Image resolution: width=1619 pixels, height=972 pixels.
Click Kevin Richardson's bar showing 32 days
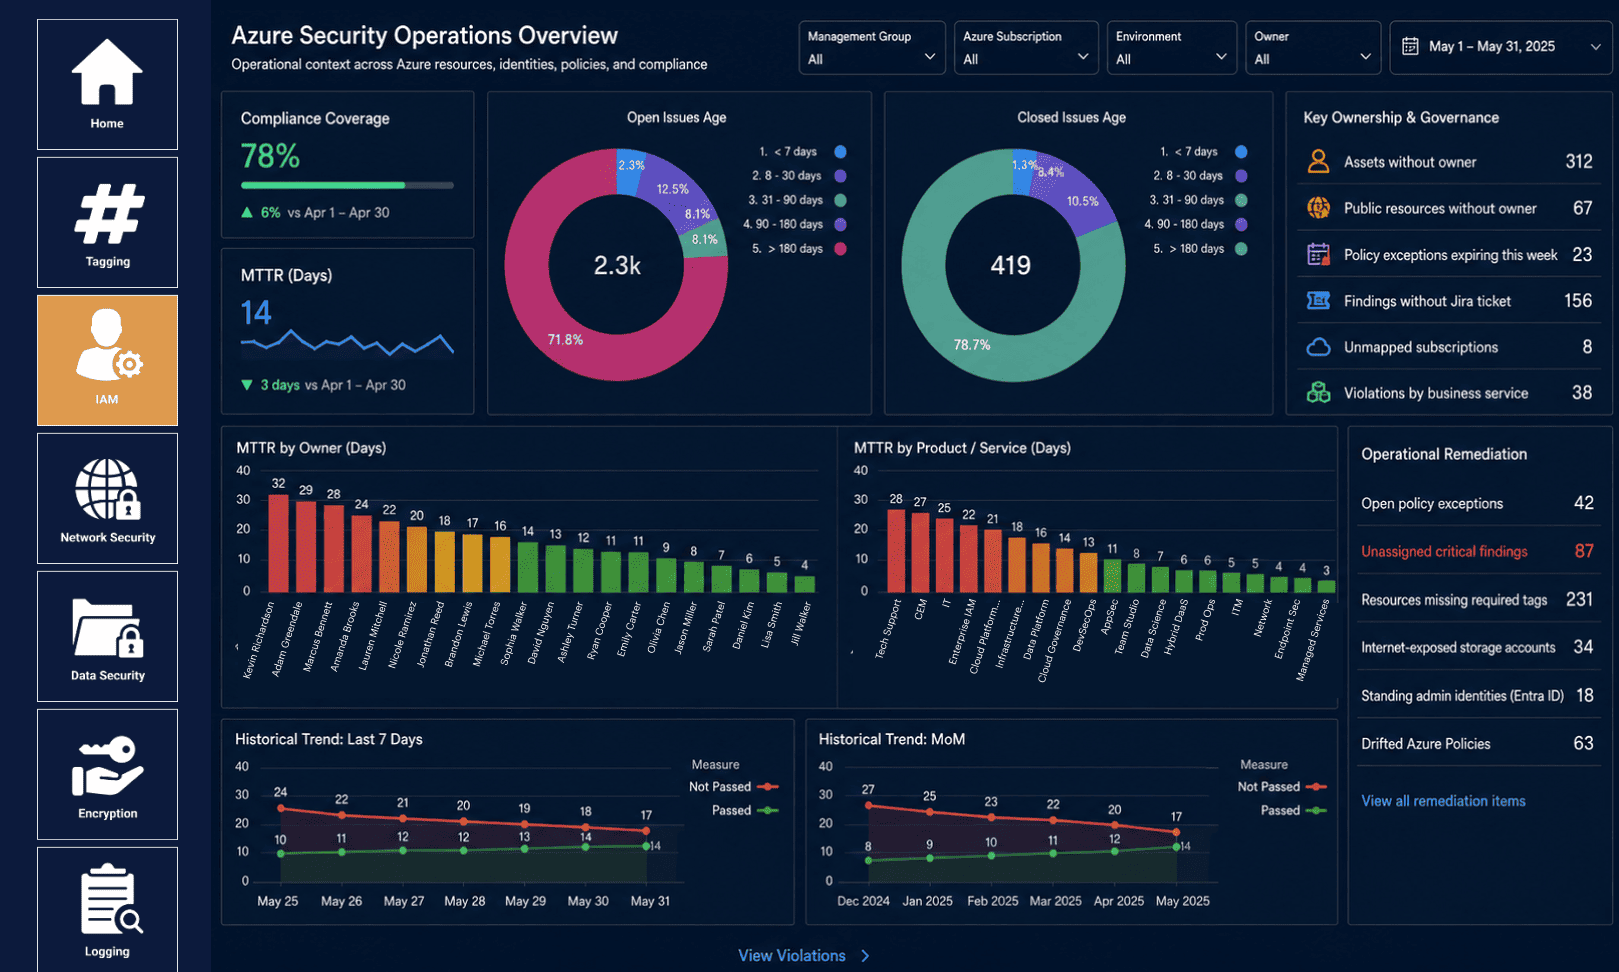278,543
